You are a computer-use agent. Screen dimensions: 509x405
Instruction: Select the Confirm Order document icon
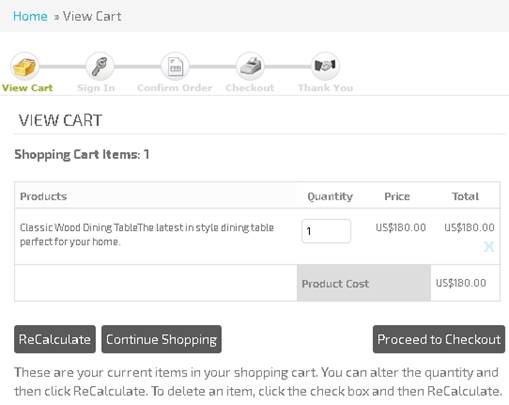[175, 66]
